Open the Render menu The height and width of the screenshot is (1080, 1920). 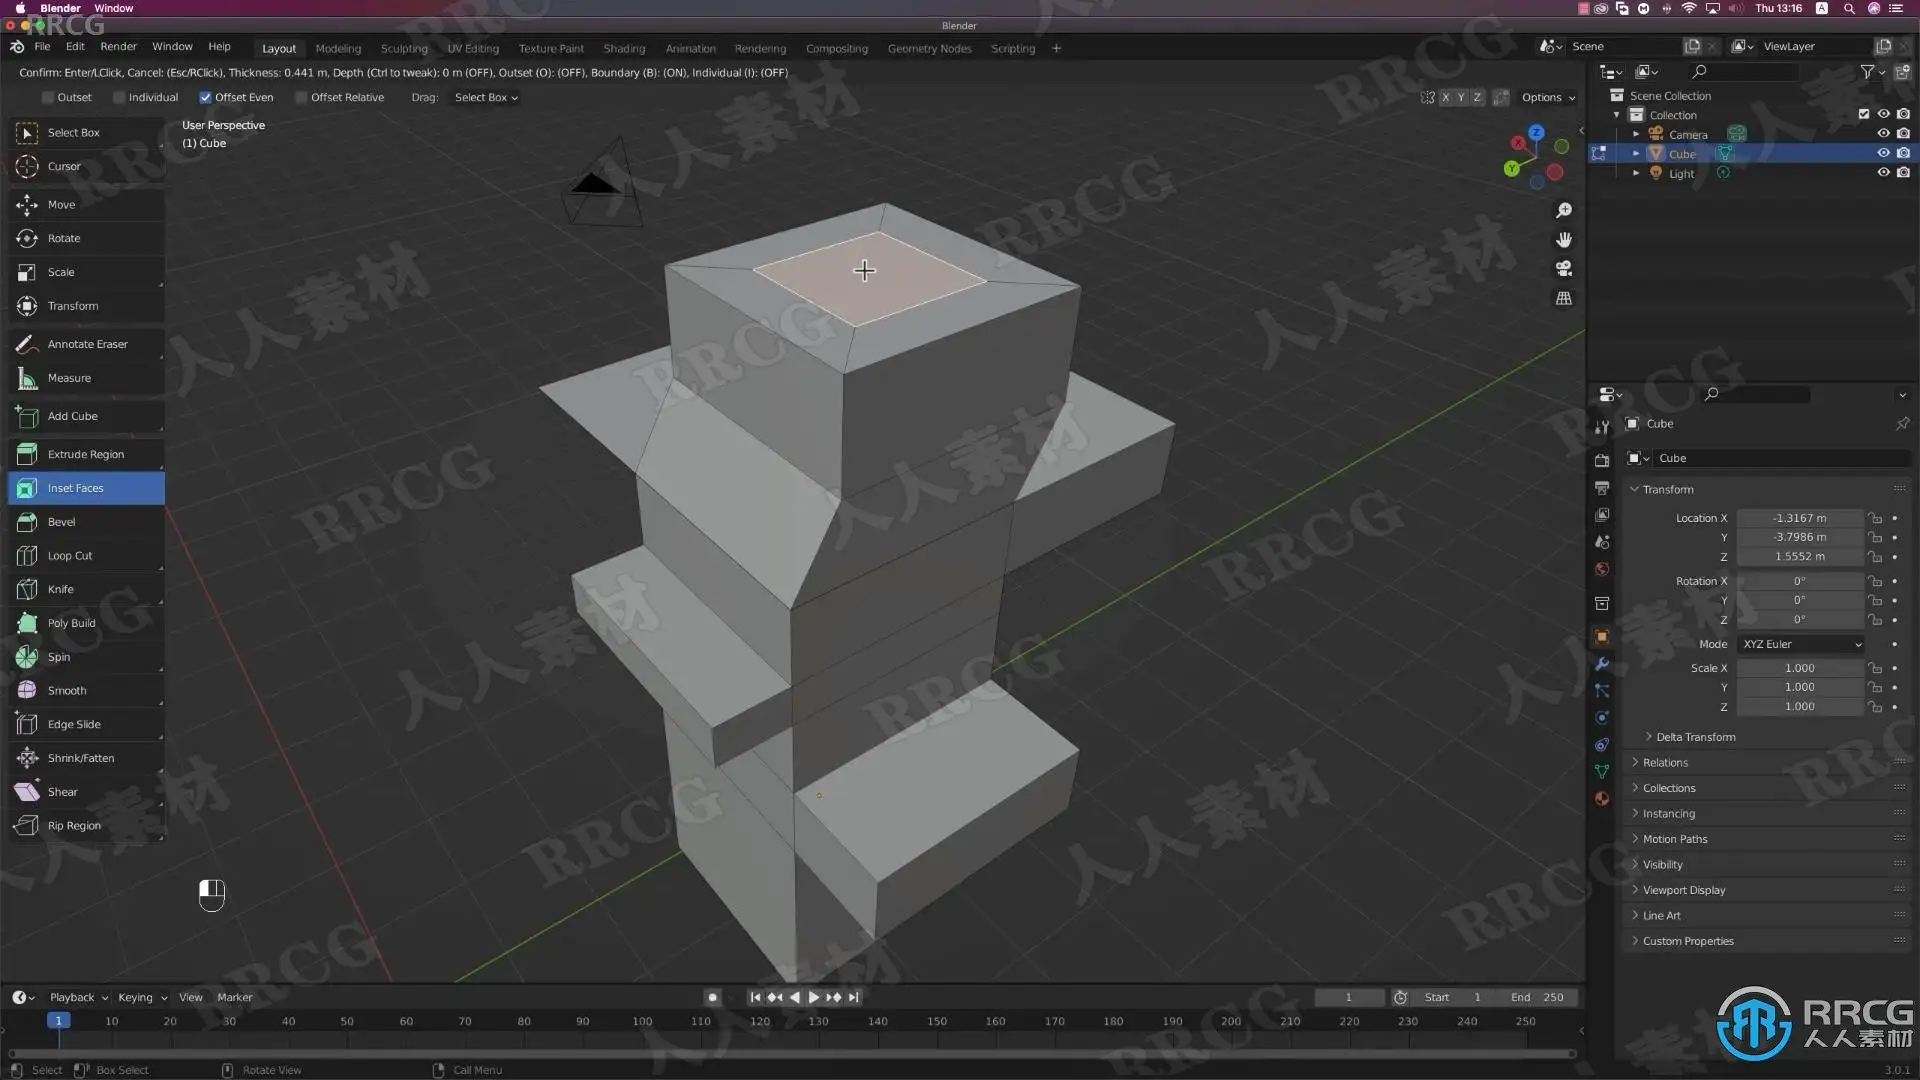118,47
